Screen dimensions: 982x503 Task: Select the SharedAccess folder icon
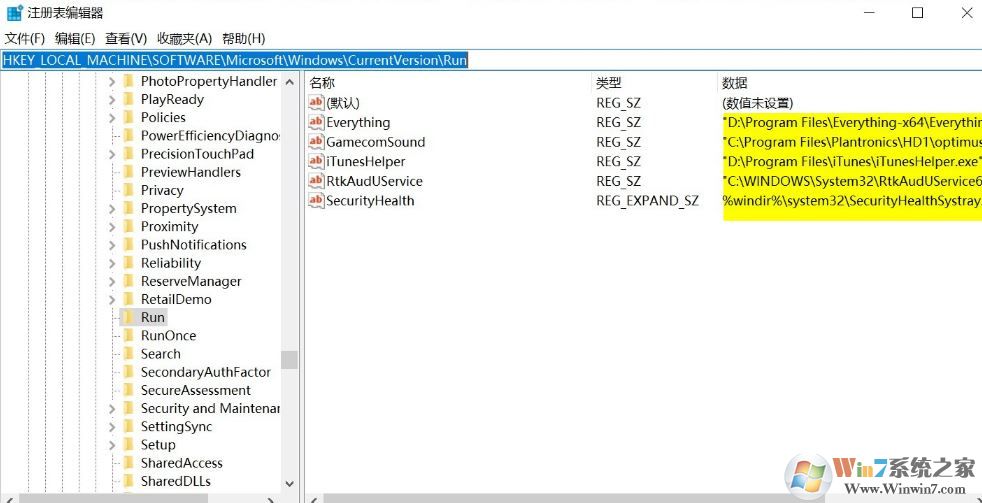click(128, 462)
